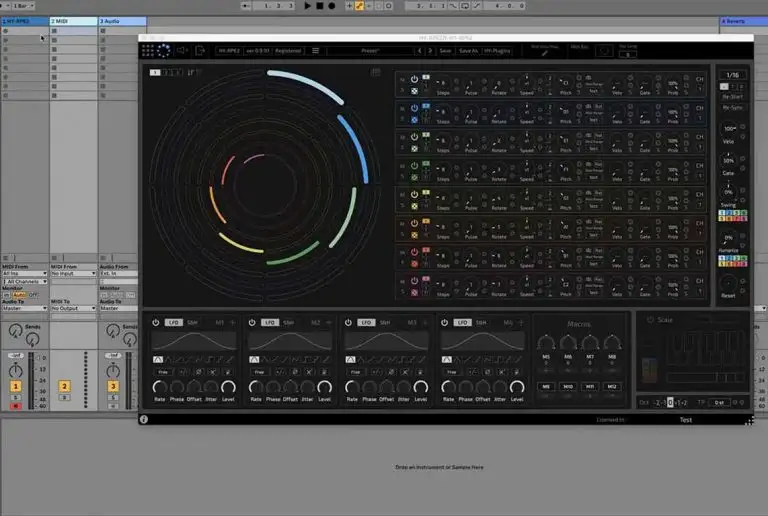Toggle power on third LFO module
Image resolution: width=768 pixels, height=516 pixels.
(348, 323)
